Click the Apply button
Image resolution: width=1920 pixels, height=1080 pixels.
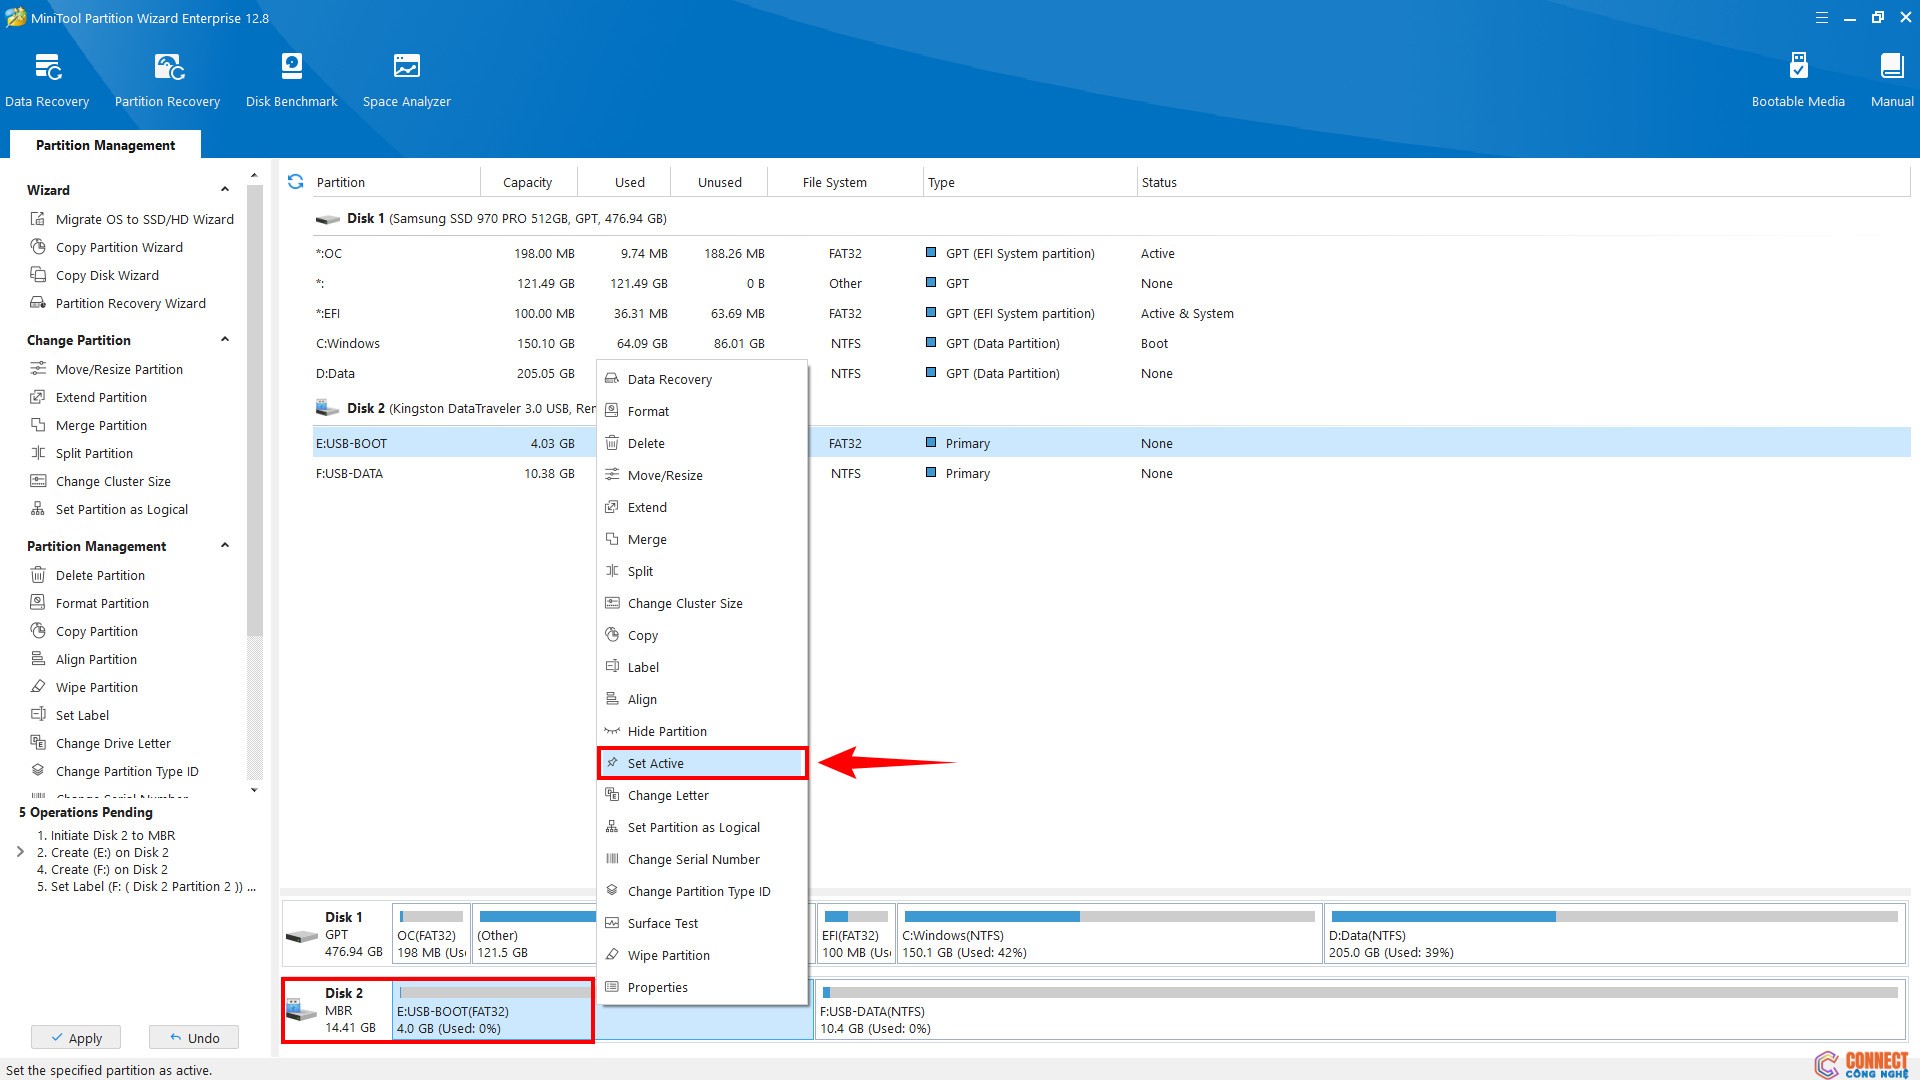76,1038
